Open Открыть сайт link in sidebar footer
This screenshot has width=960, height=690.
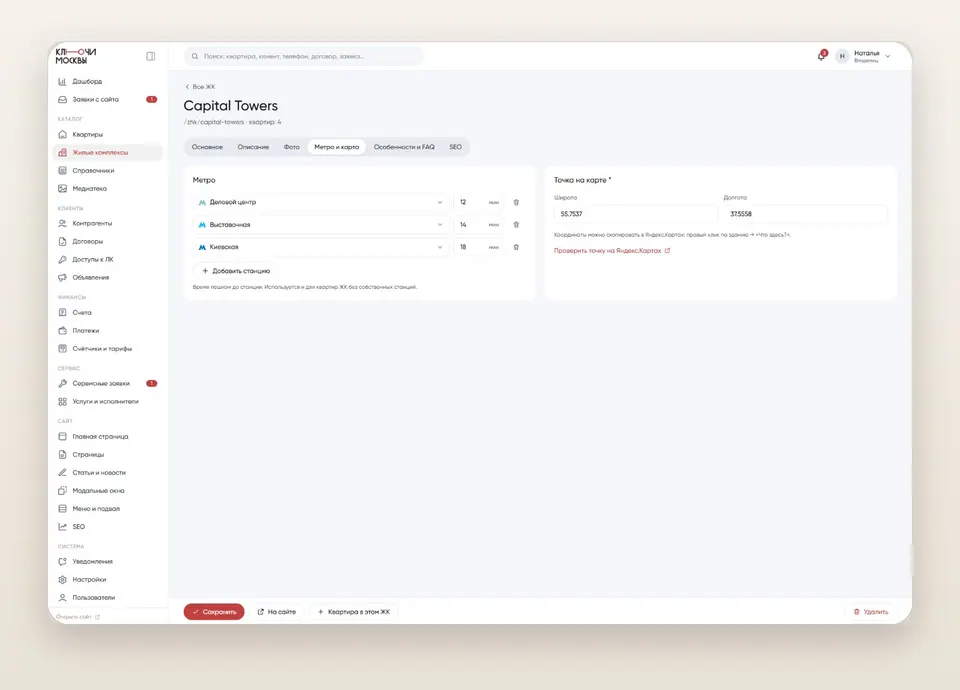coord(78,617)
